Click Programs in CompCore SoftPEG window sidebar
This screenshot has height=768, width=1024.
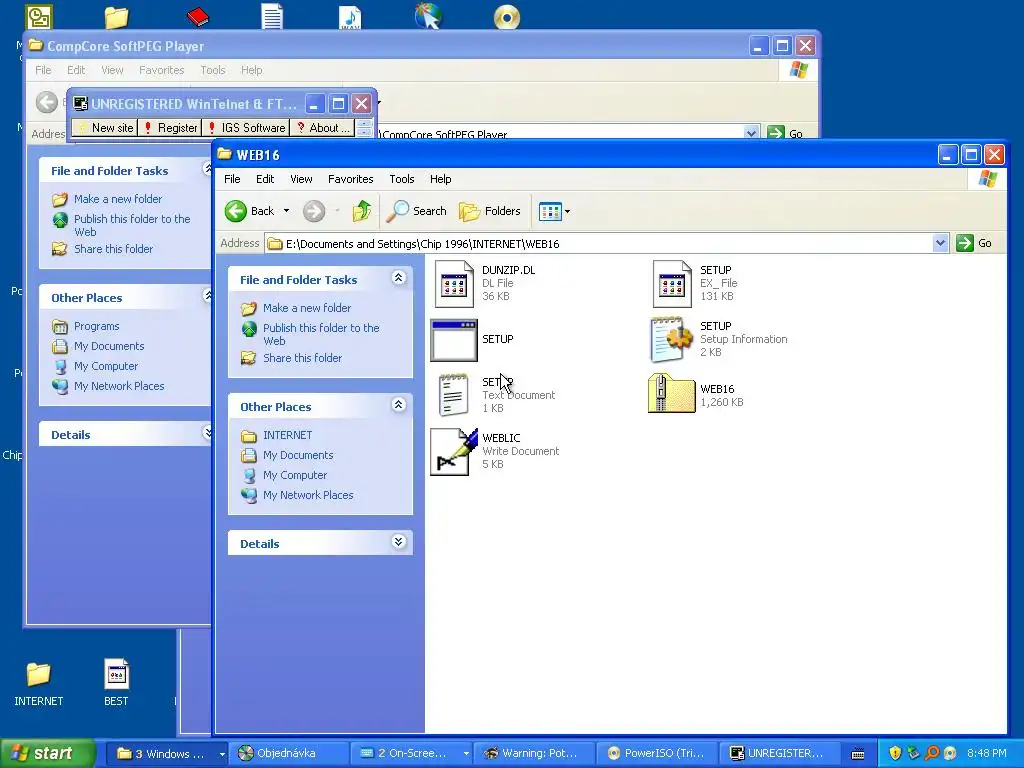tap(96, 326)
